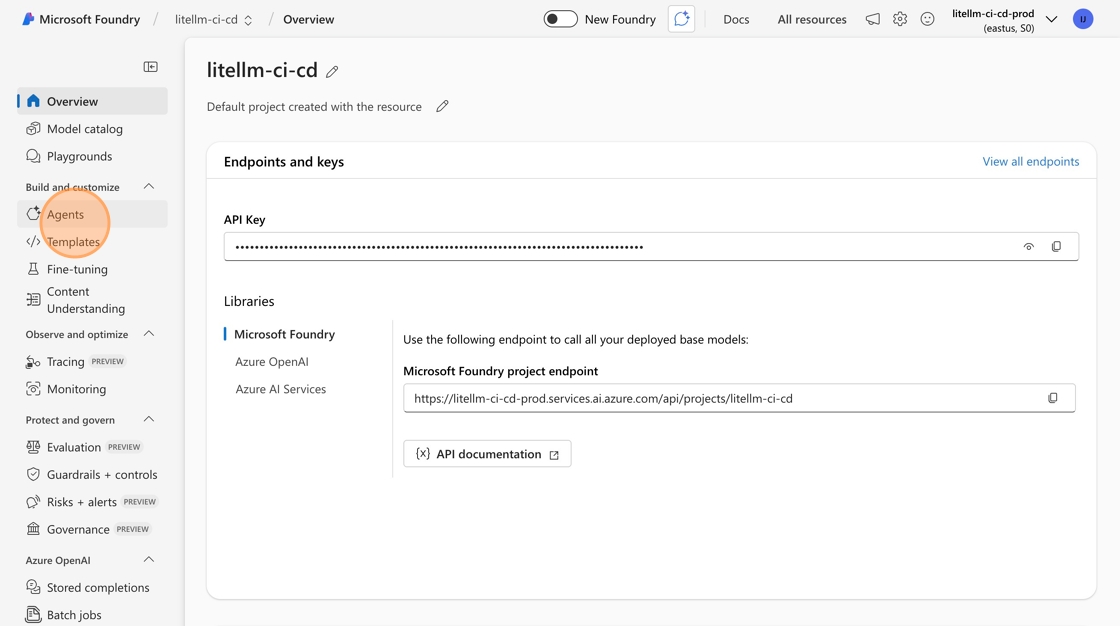
Task: Copy the API key to clipboard
Action: 1056,247
